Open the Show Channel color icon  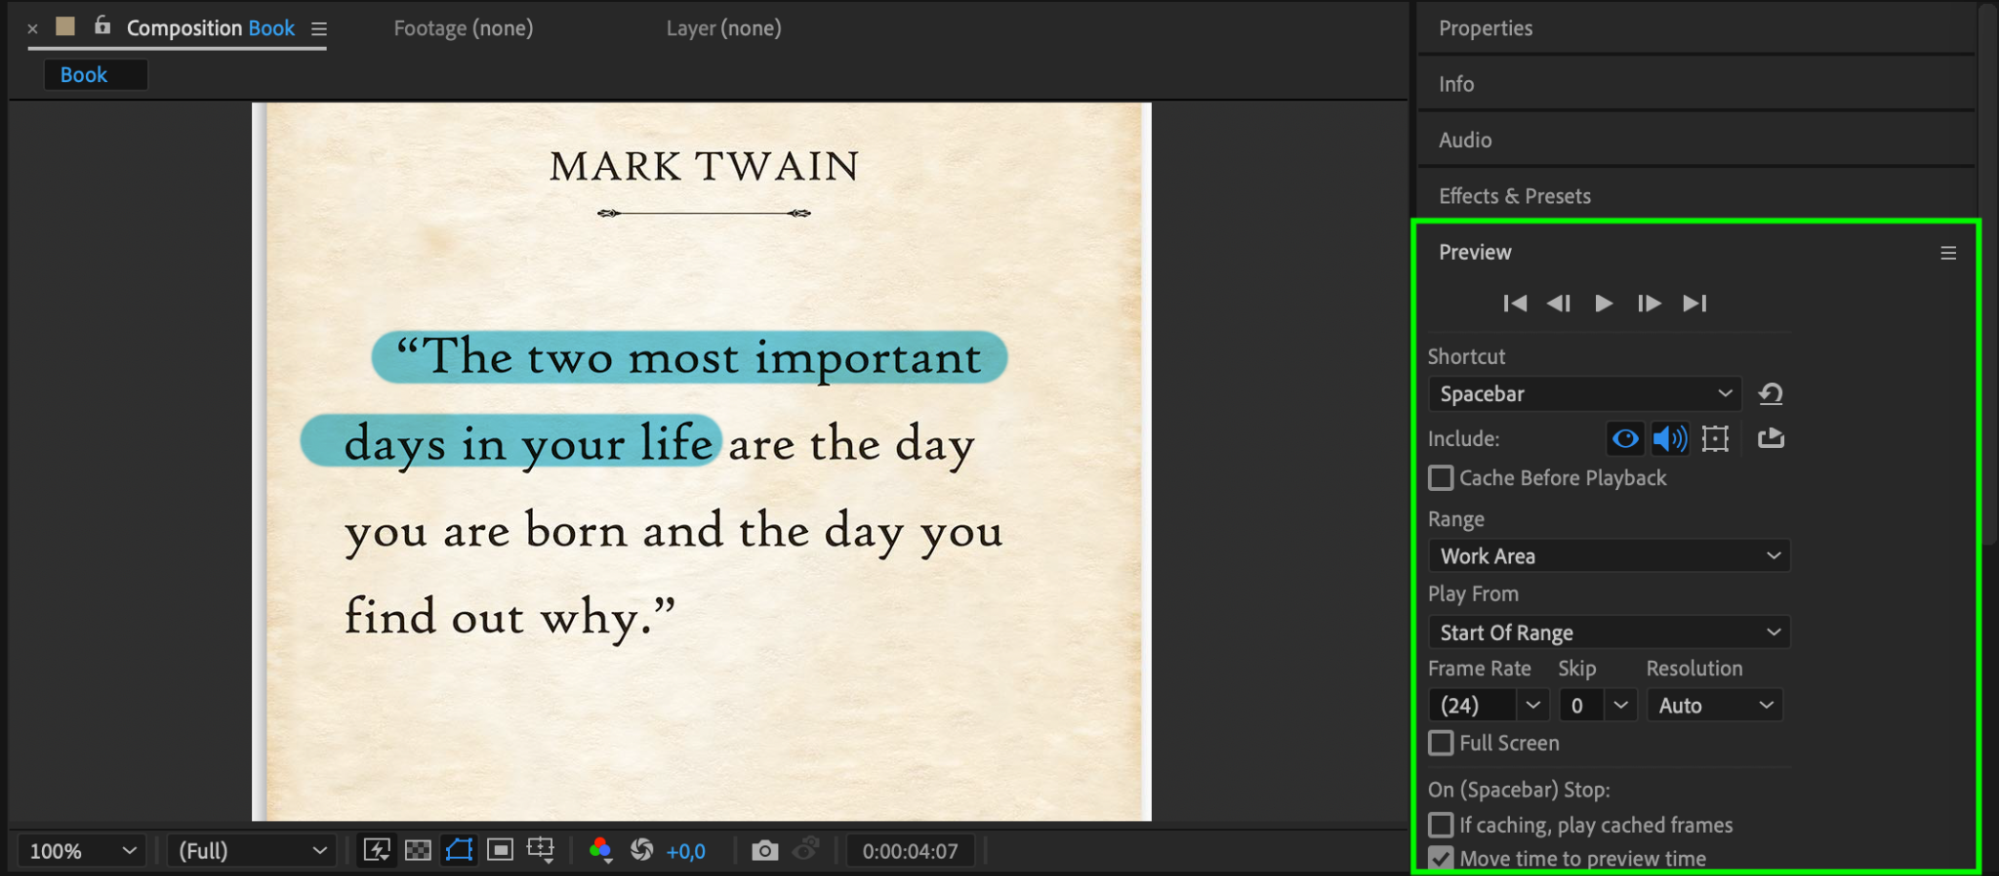pos(600,850)
